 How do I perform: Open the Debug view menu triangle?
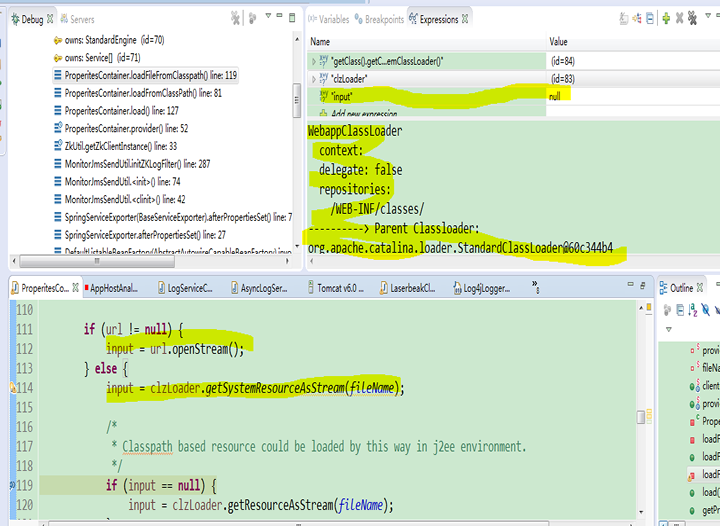coord(268,16)
